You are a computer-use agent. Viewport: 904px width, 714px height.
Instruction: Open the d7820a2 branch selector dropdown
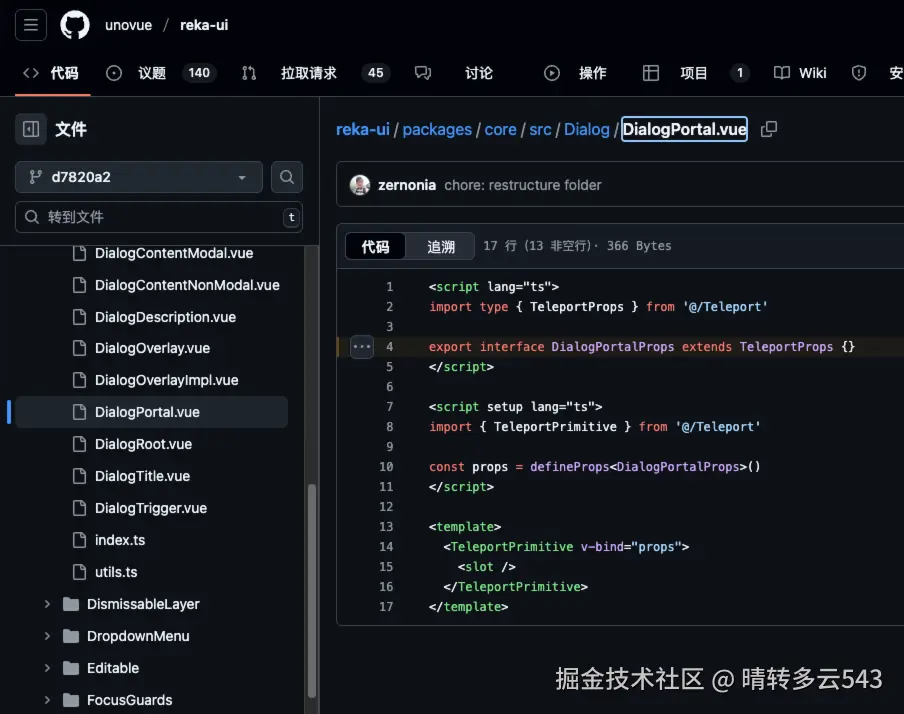138,177
